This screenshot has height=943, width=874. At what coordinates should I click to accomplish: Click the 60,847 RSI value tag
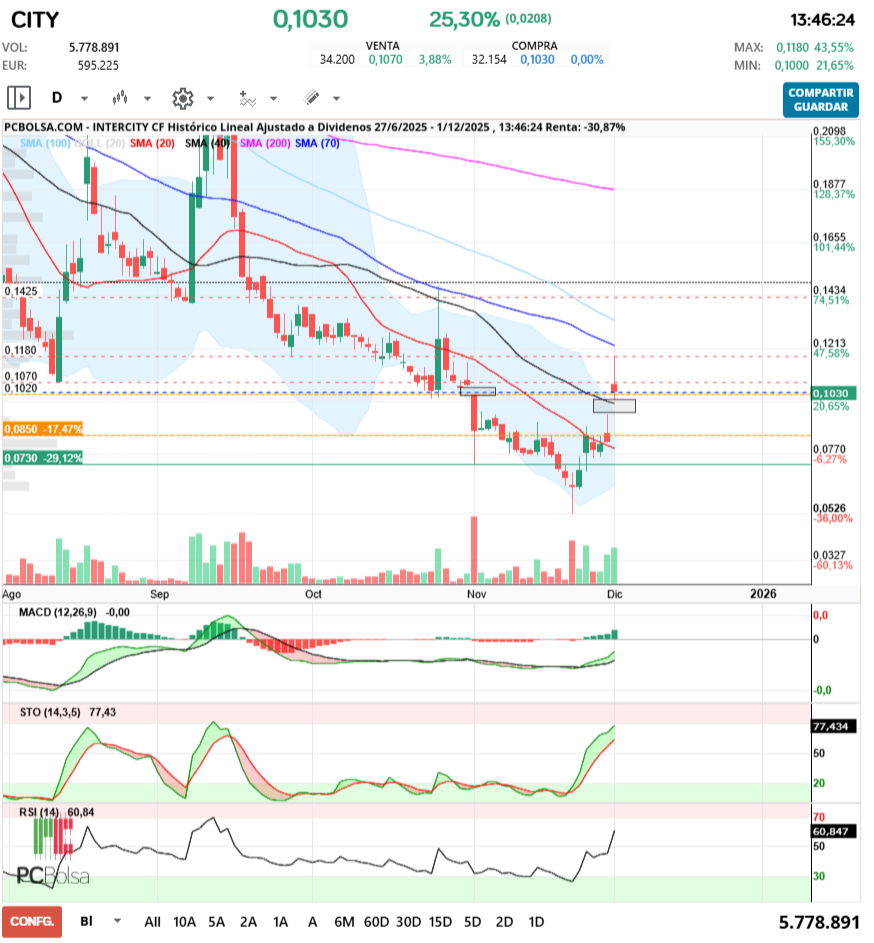833,832
